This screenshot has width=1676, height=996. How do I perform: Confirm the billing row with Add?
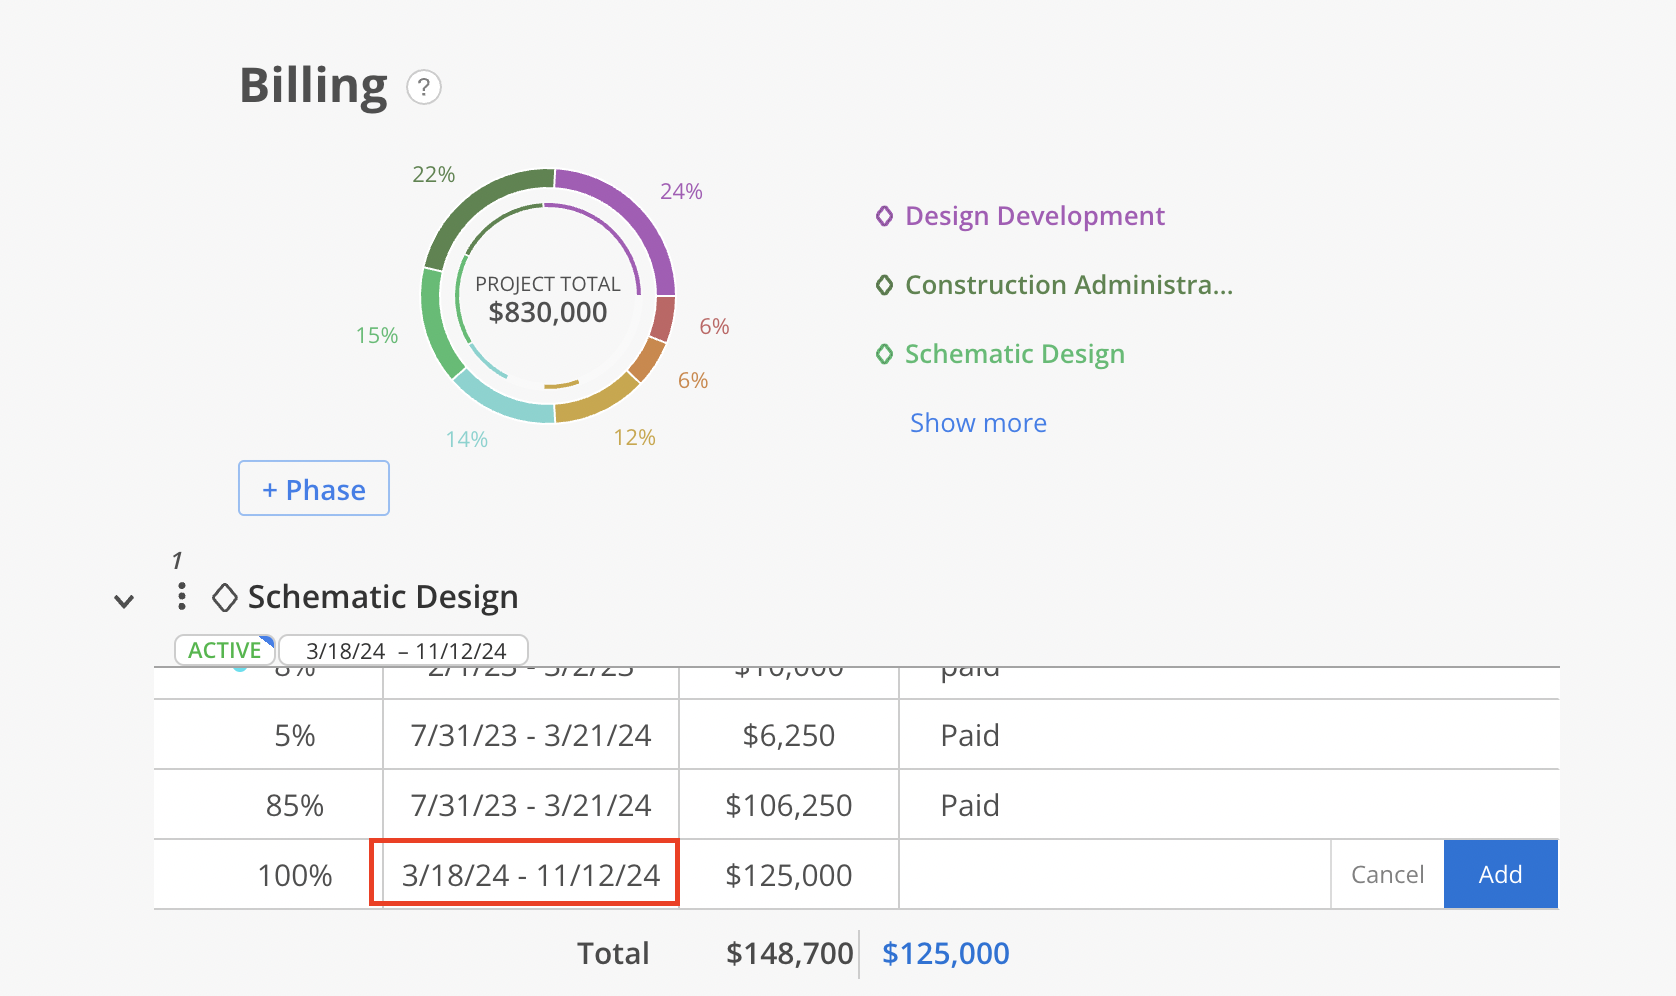(1499, 873)
